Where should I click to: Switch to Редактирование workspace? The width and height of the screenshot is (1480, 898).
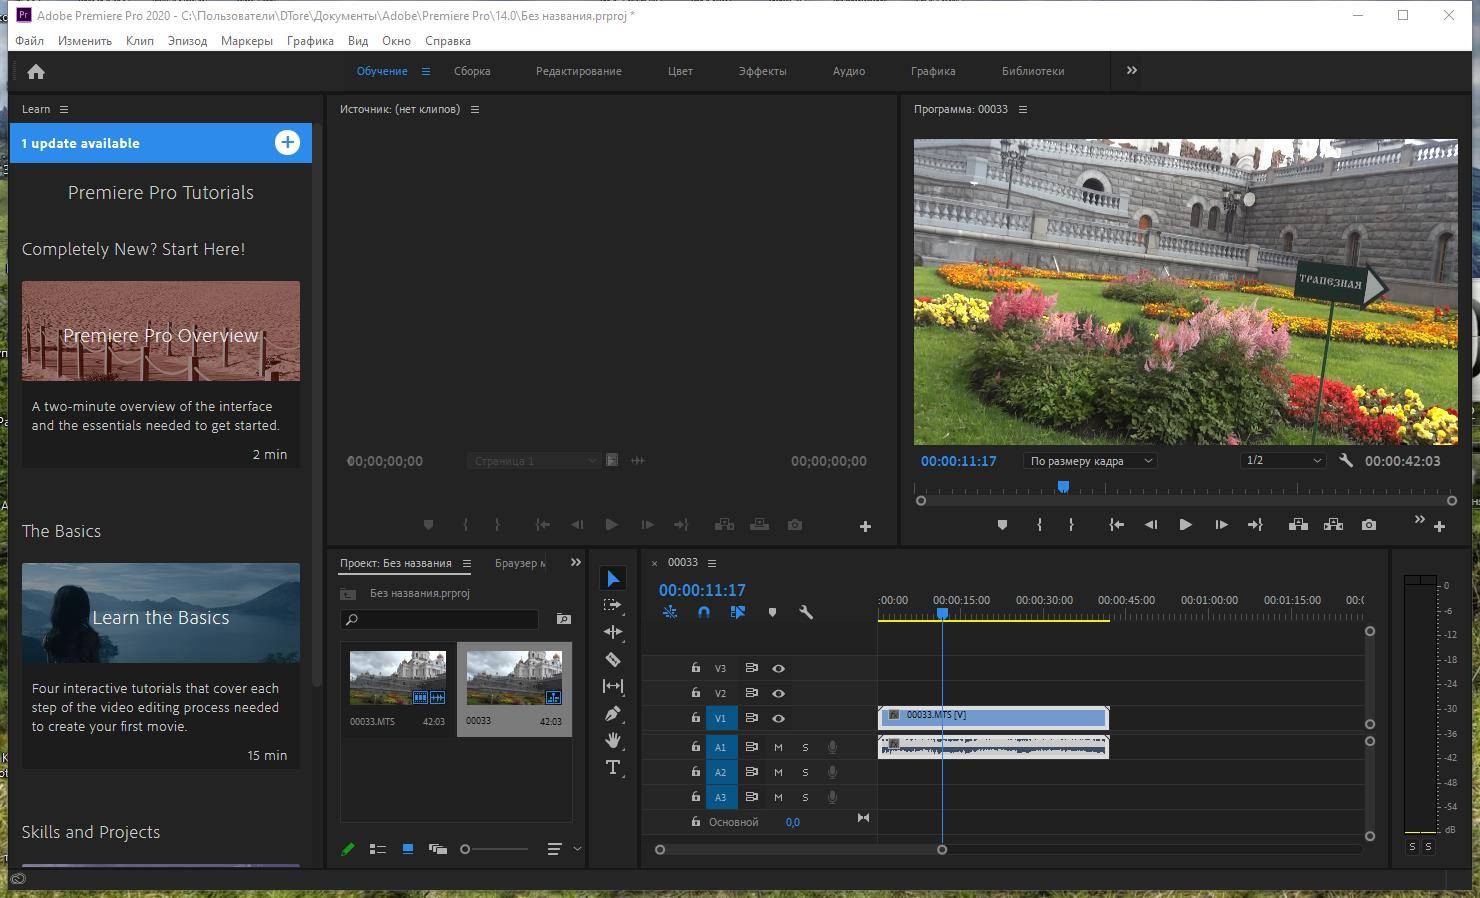pyautogui.click(x=579, y=71)
